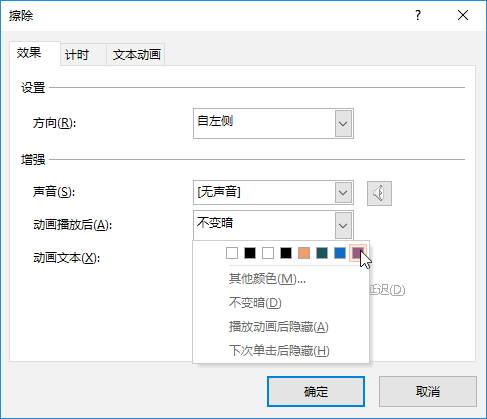Select 播放动画后隐藏(A) option
487x419 pixels.
[x=281, y=327]
